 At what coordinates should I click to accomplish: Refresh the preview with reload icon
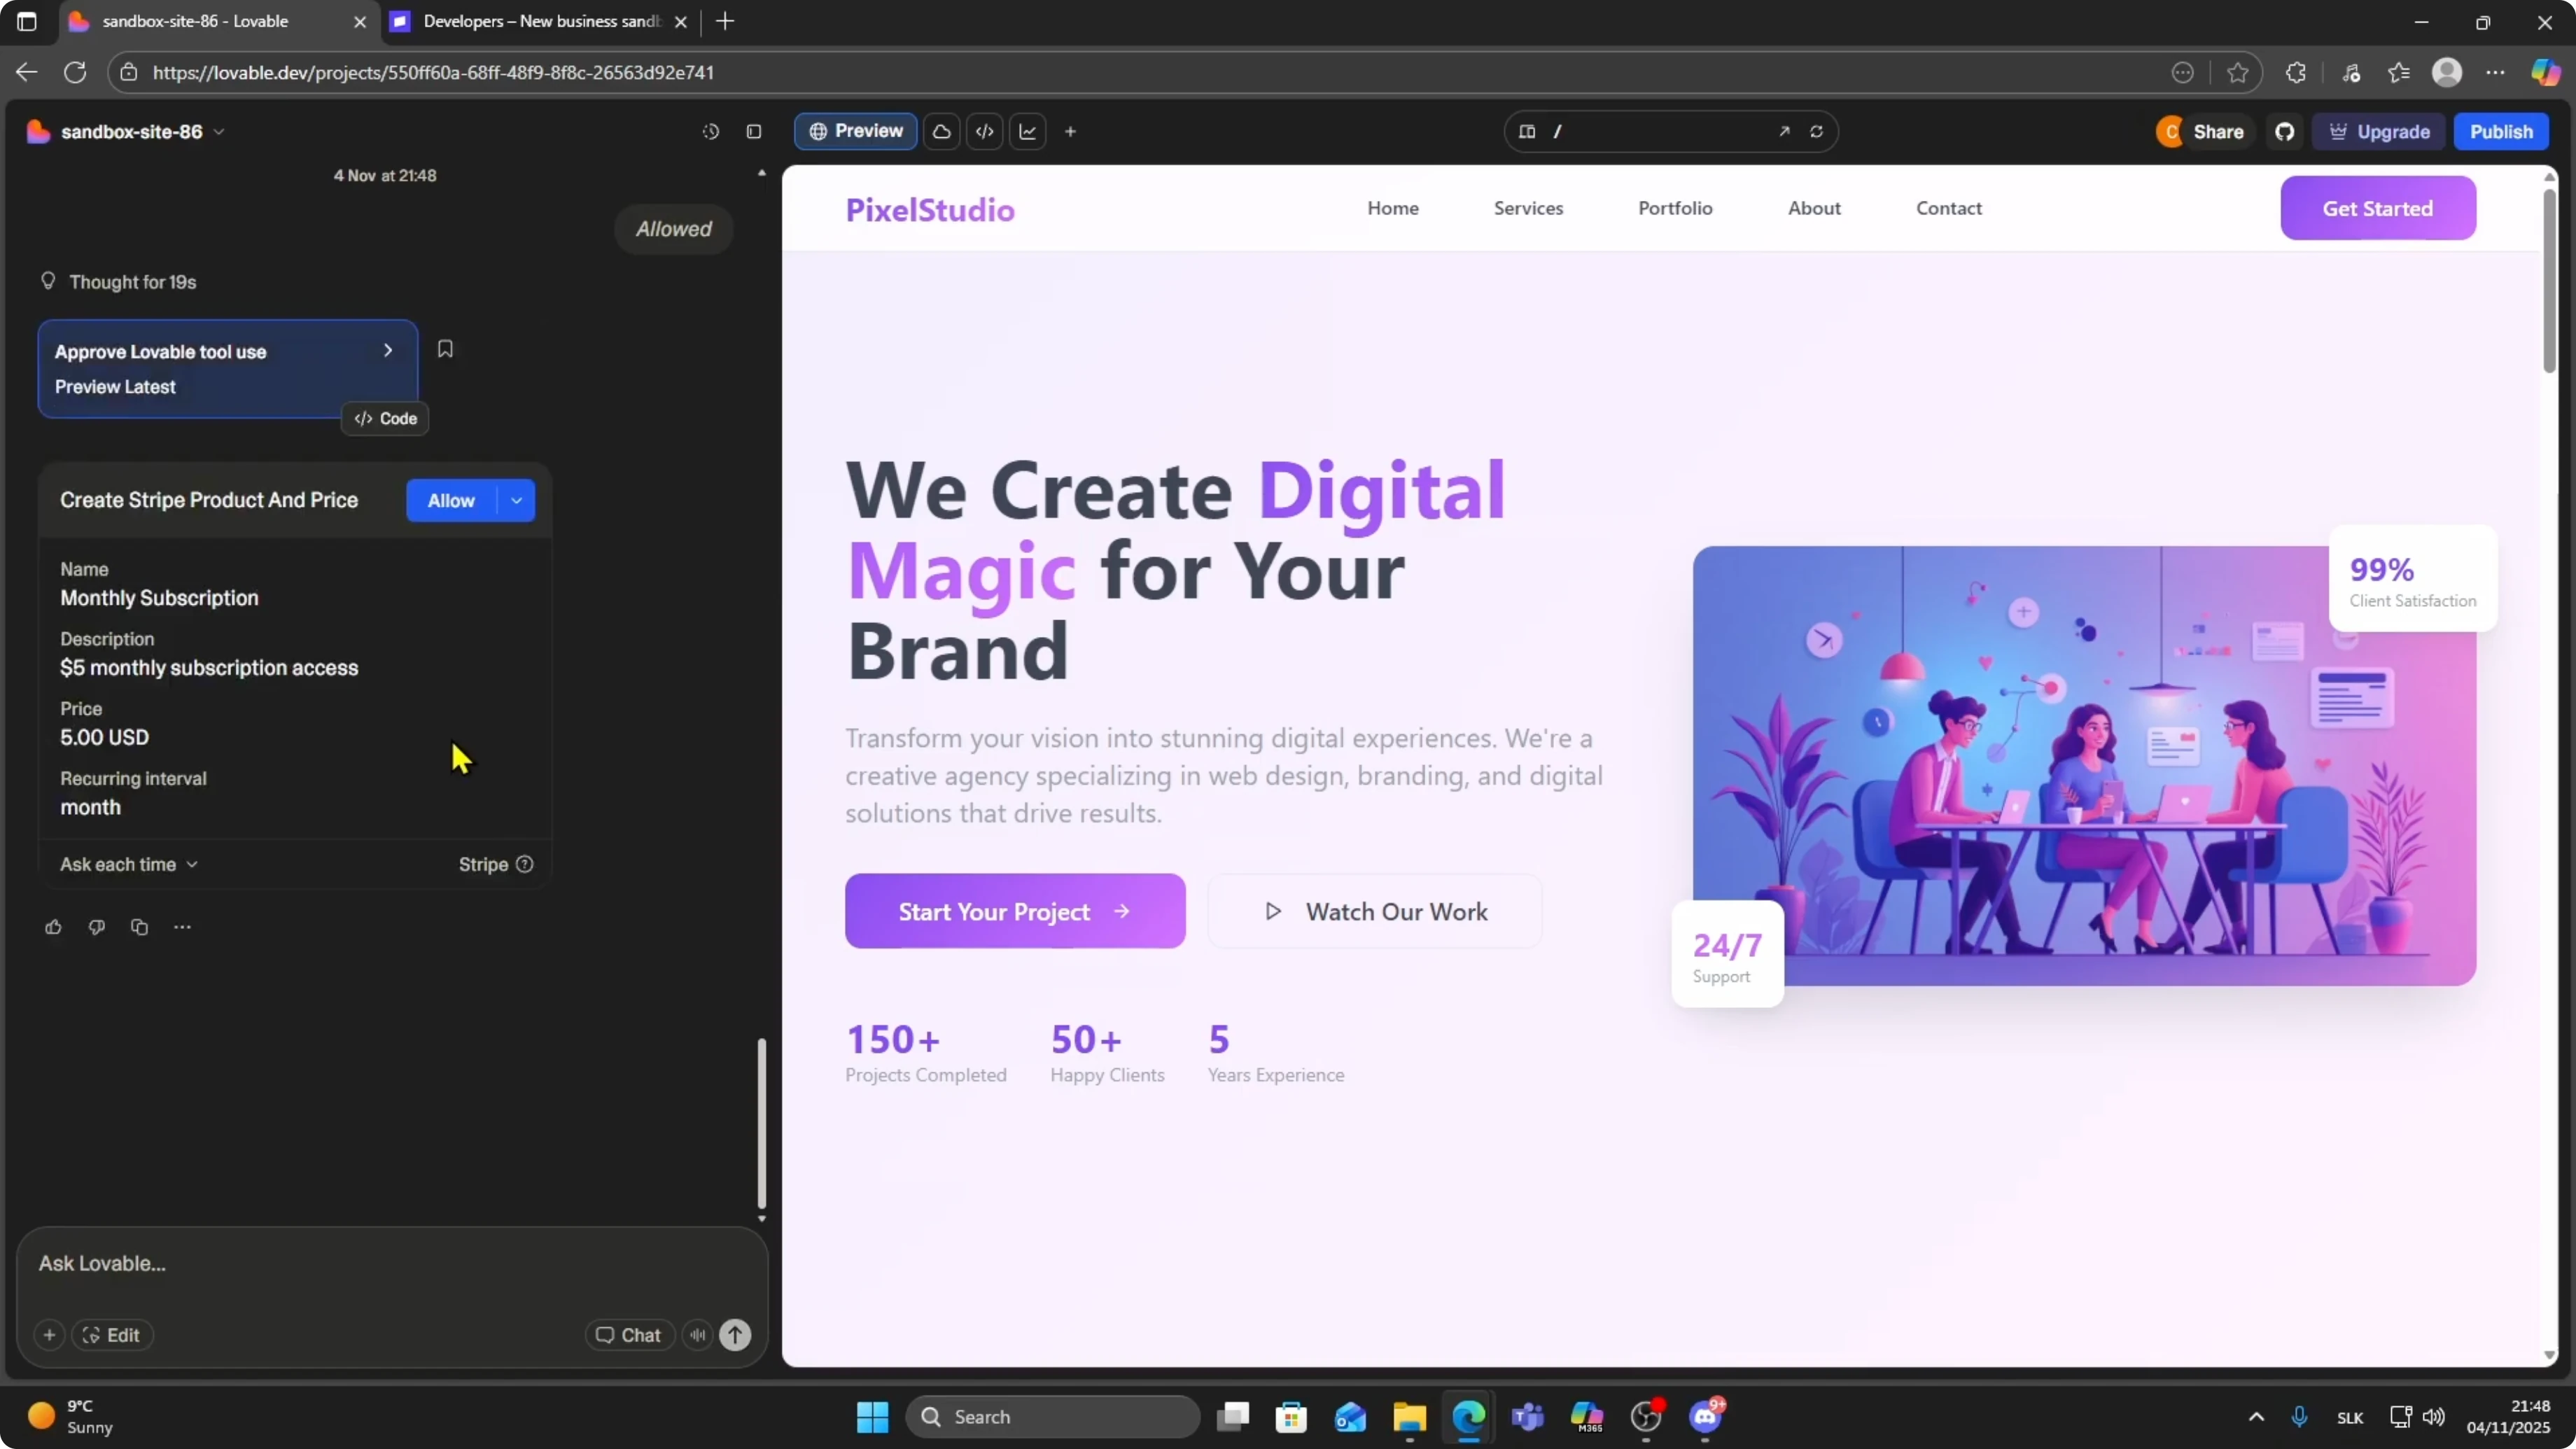tap(1816, 132)
